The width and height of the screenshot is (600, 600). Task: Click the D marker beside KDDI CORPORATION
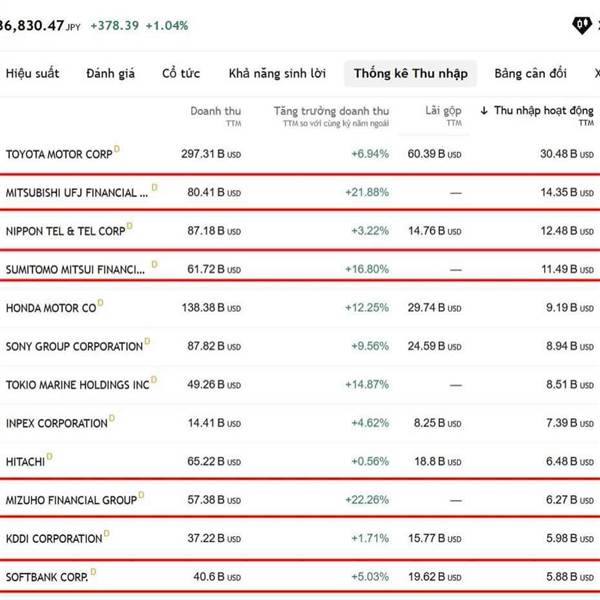[x=107, y=533]
